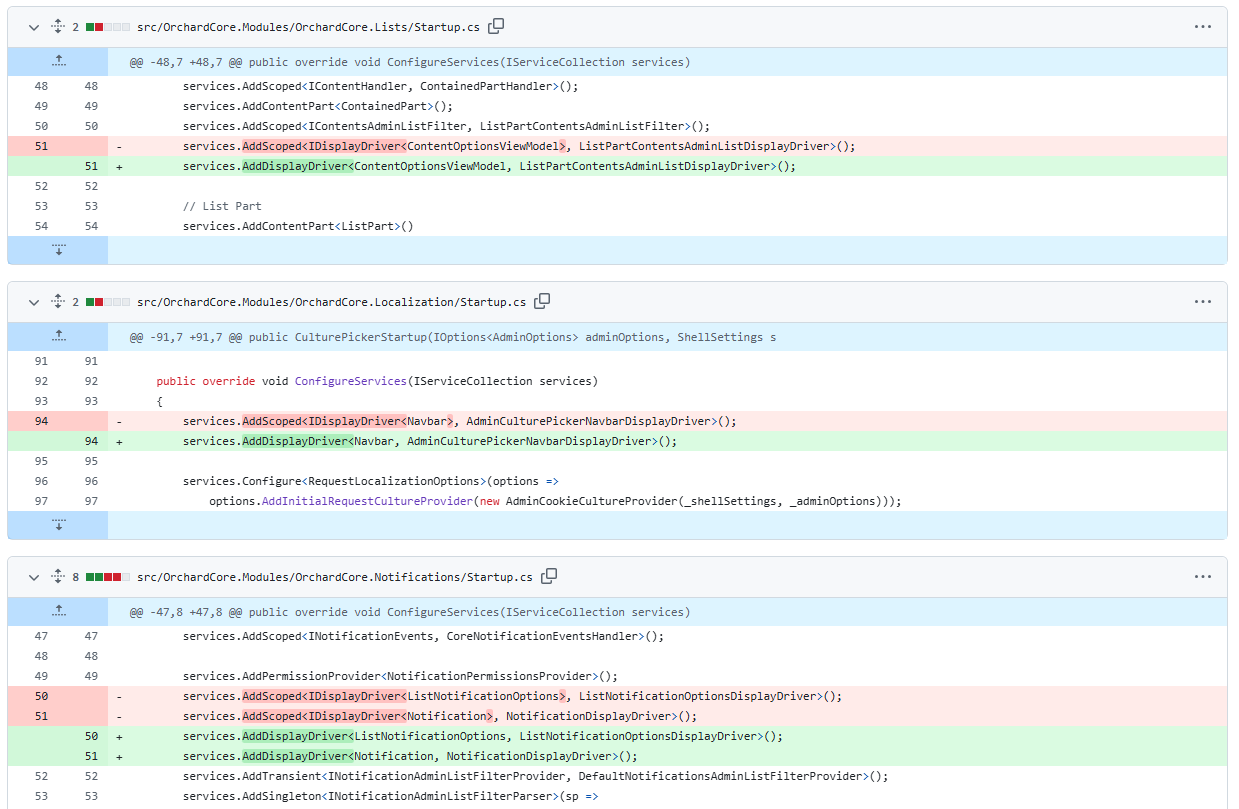The image size is (1239, 809).
Task: Click AddPermissionProvider<NotificationPermissionsProvider> line
Action: click(x=400, y=676)
